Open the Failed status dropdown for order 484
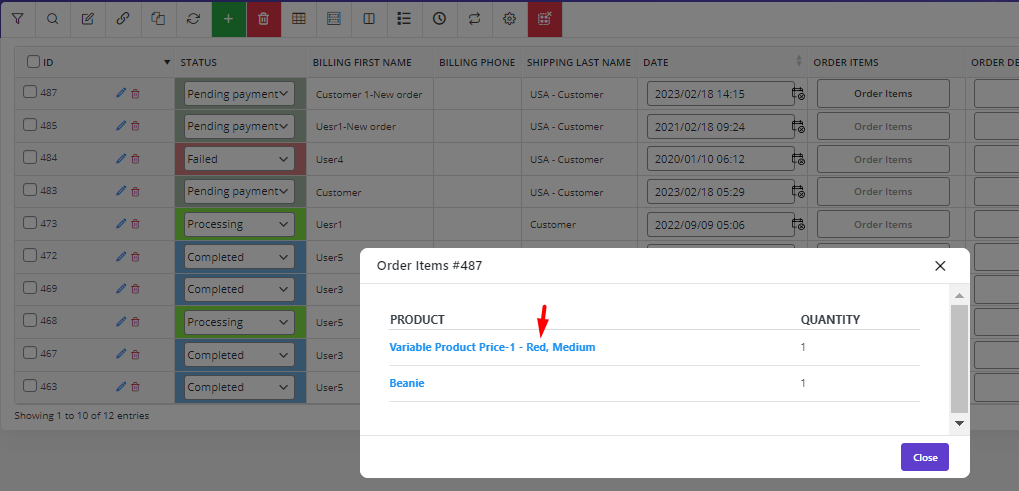The height and width of the screenshot is (491, 1019). pyautogui.click(x=239, y=158)
